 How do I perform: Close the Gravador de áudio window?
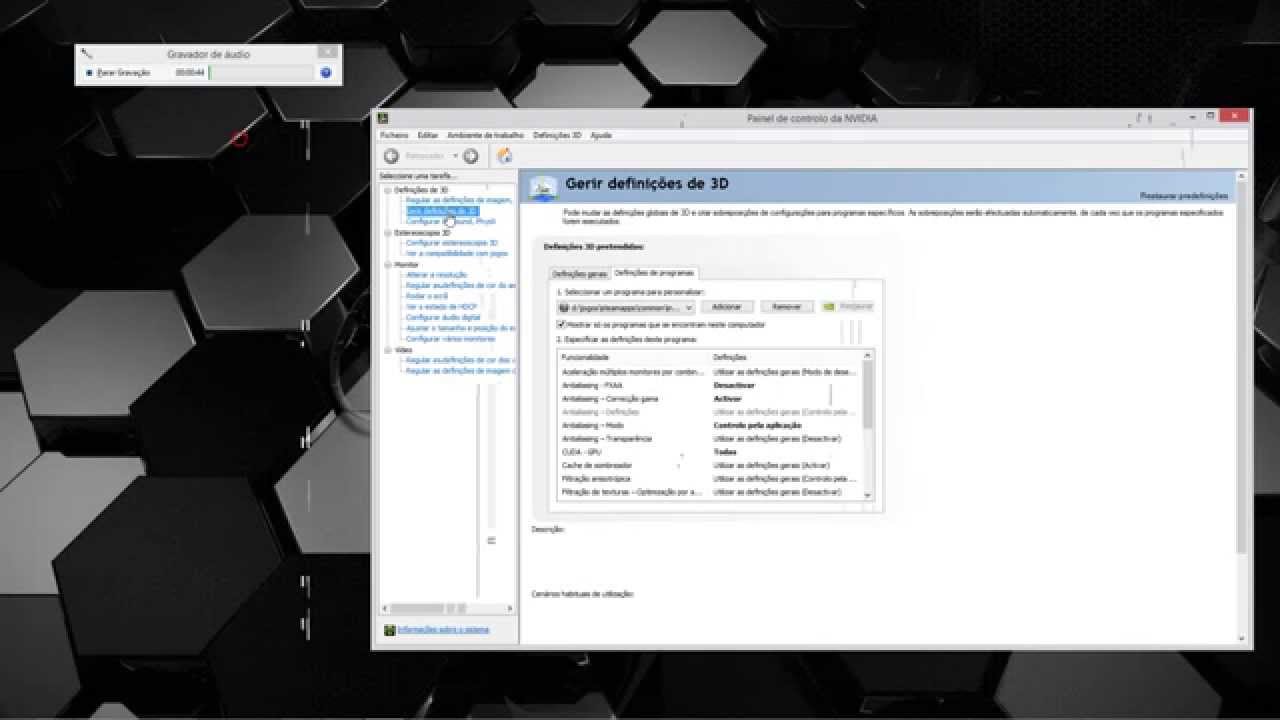pyautogui.click(x=327, y=52)
